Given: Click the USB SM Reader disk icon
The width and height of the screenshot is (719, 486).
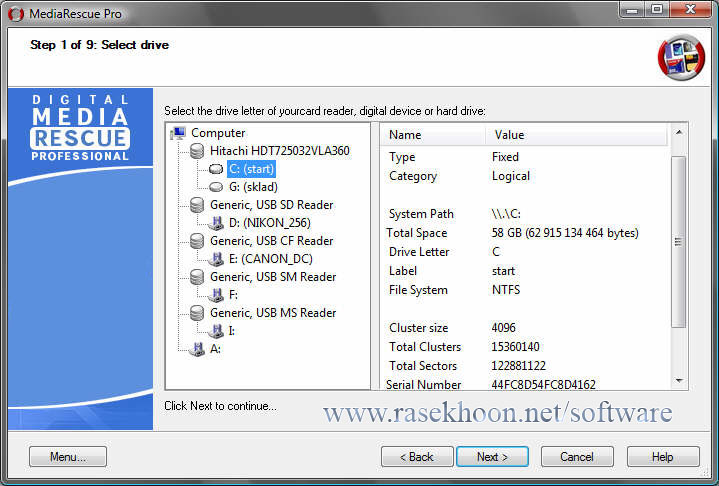Looking at the screenshot, I should [197, 277].
